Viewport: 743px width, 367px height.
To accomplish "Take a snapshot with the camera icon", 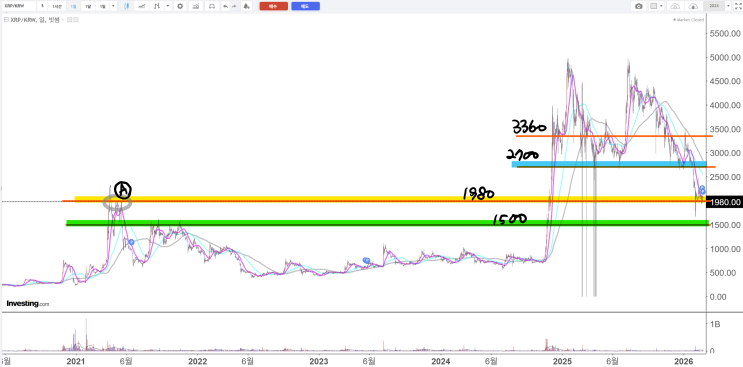I will coord(639,6).
